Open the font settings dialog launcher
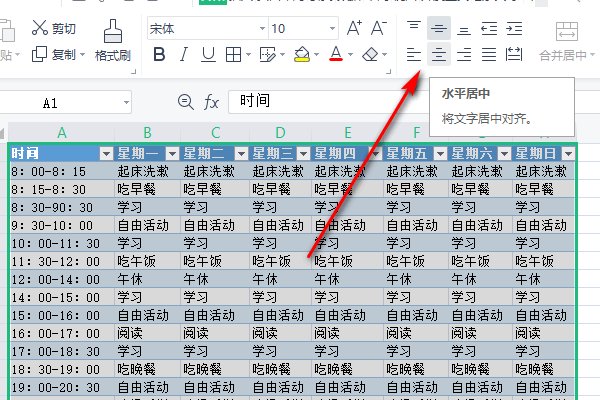The width and height of the screenshot is (600, 400). [x=389, y=71]
